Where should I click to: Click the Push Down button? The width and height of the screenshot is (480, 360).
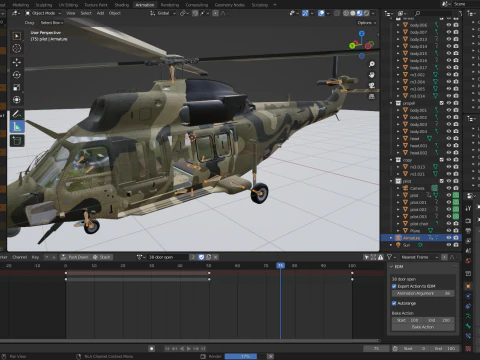click(x=75, y=257)
